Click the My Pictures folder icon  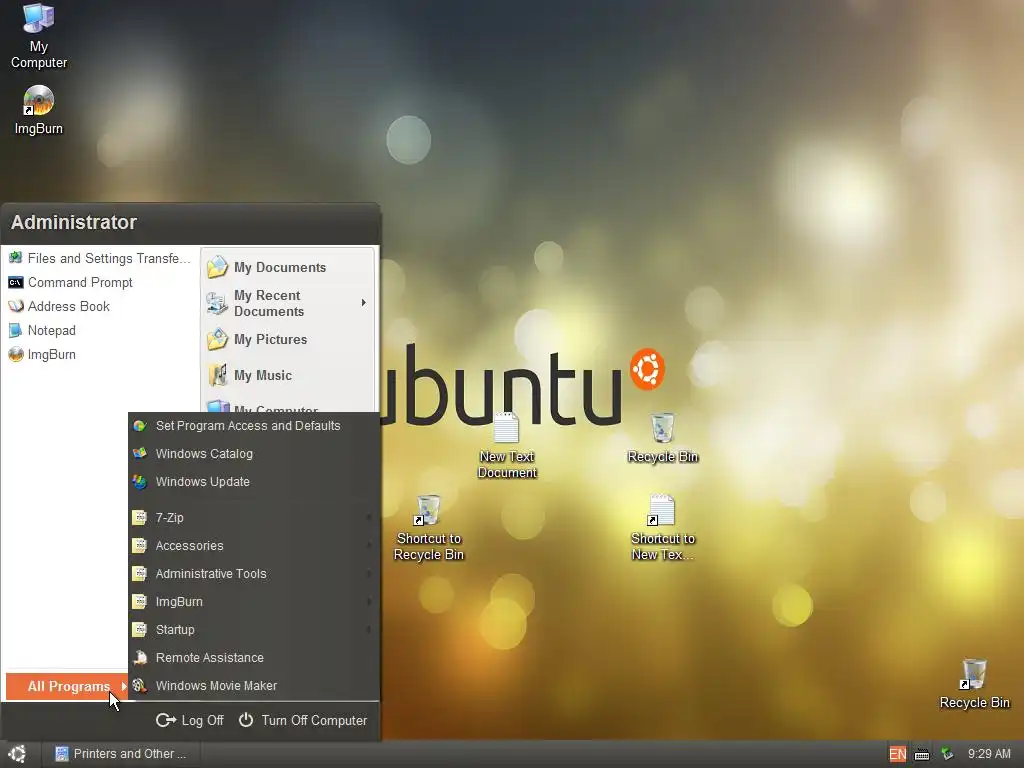tap(217, 339)
